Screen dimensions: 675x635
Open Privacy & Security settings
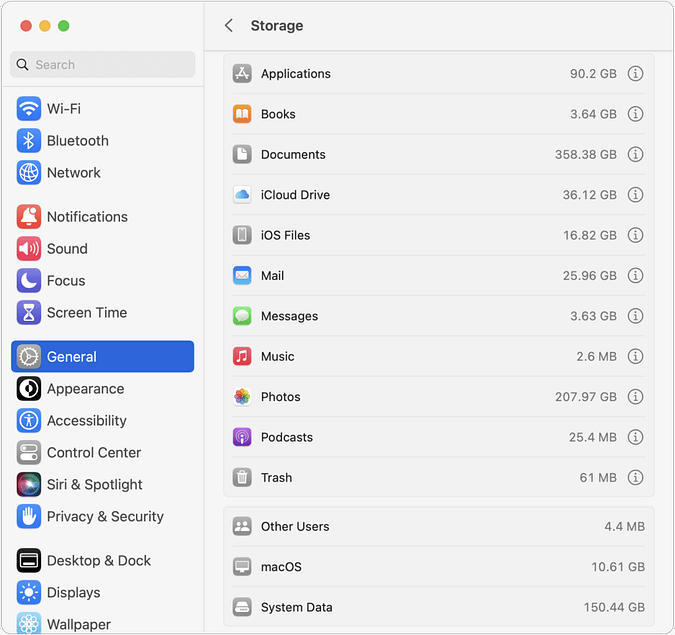point(104,517)
